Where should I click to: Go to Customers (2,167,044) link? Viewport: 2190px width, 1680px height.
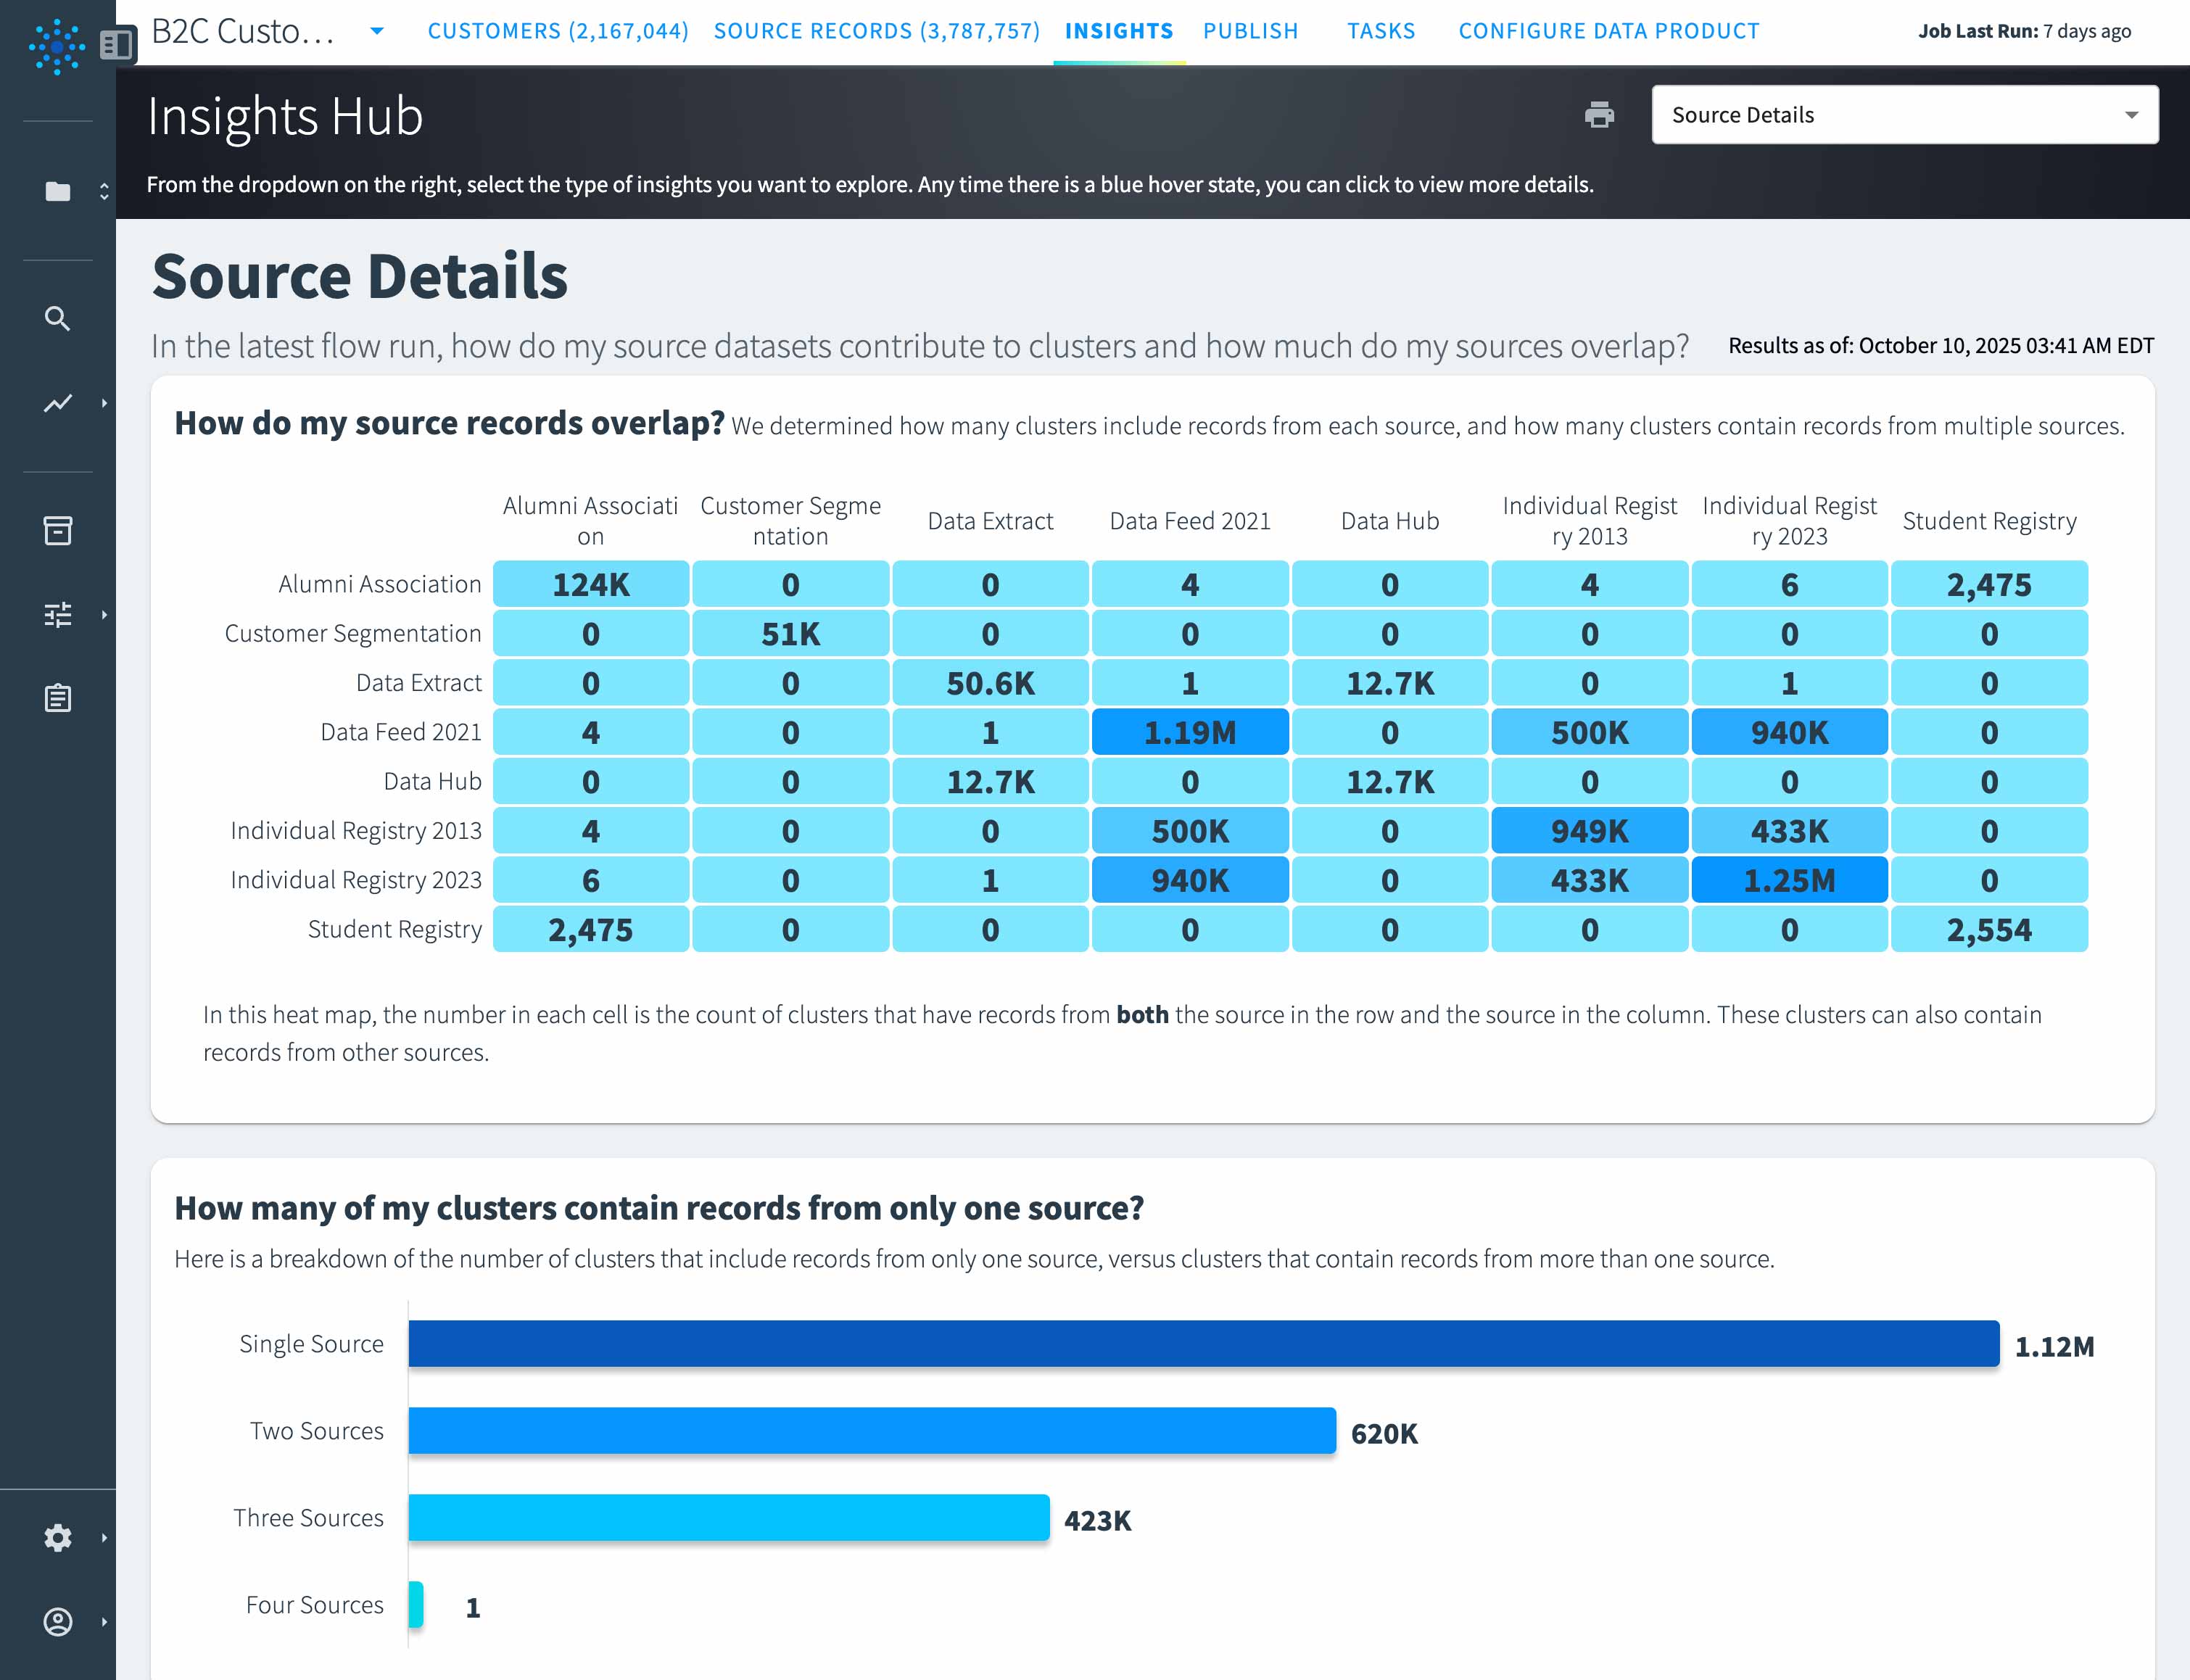point(558,31)
